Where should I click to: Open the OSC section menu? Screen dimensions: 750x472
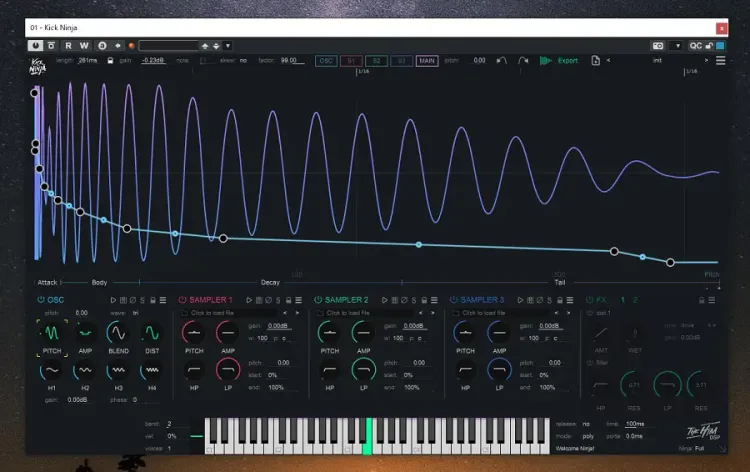tap(163, 300)
